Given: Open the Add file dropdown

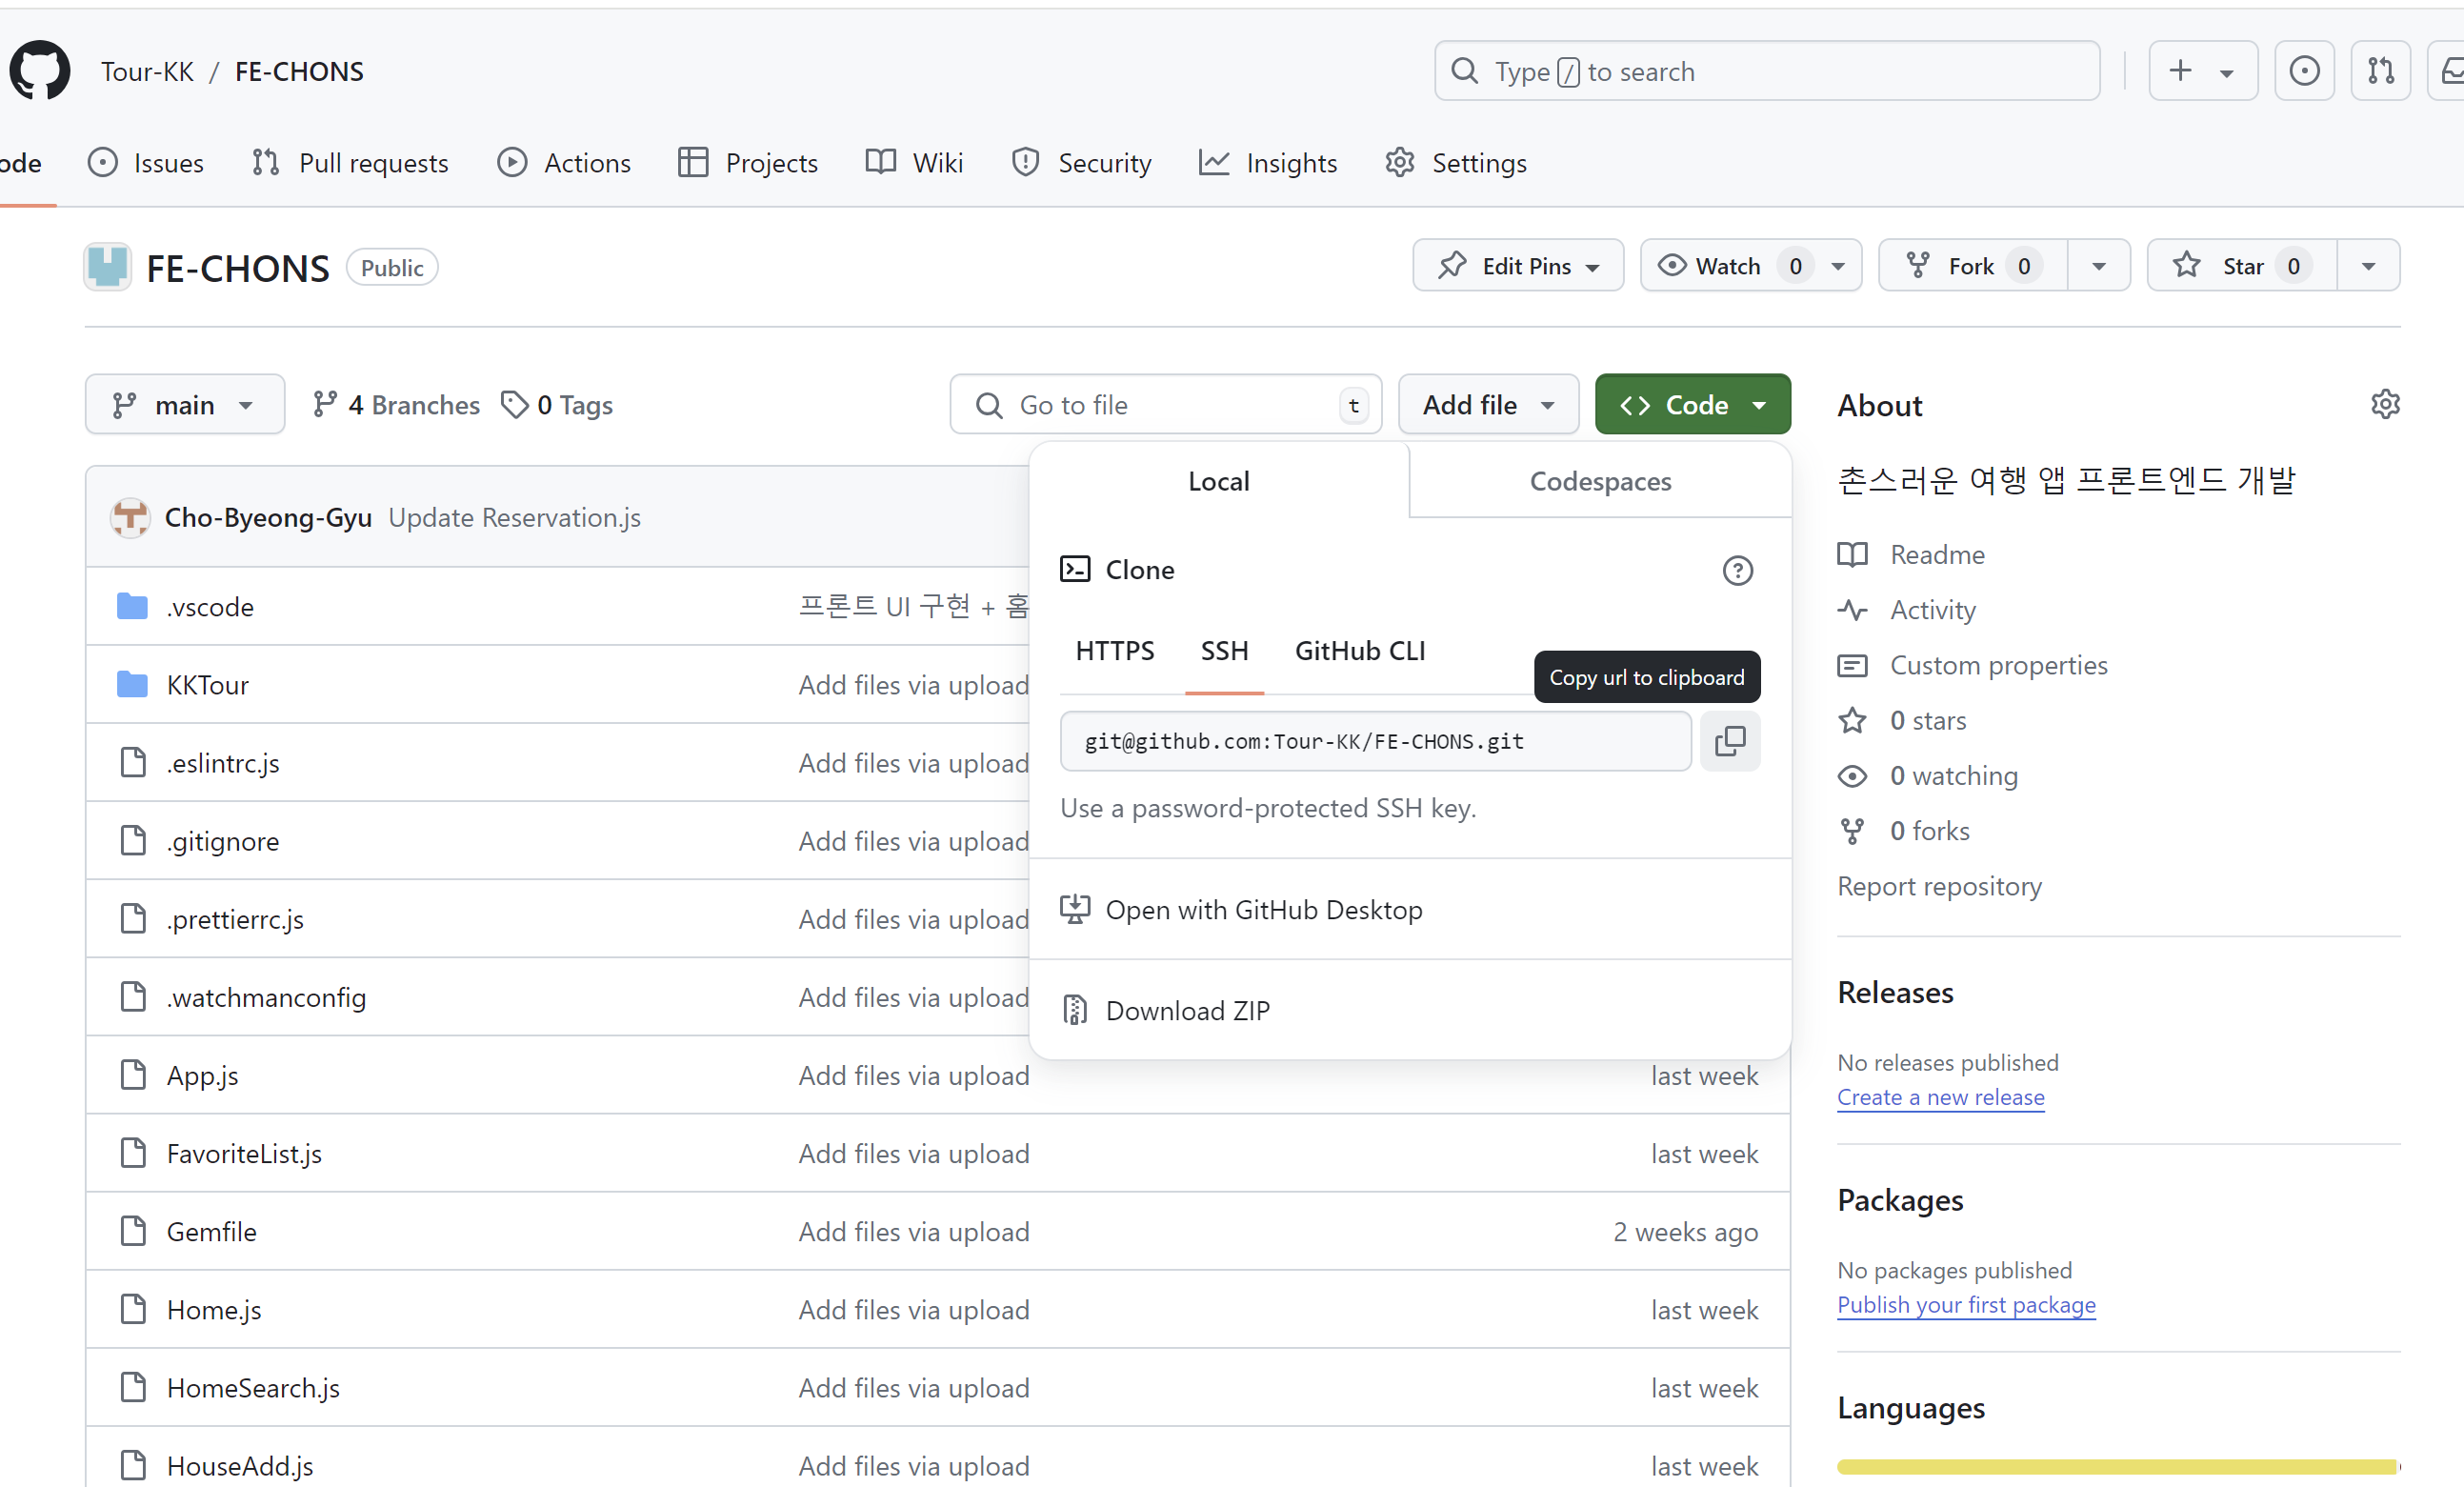Looking at the screenshot, I should pyautogui.click(x=1488, y=404).
